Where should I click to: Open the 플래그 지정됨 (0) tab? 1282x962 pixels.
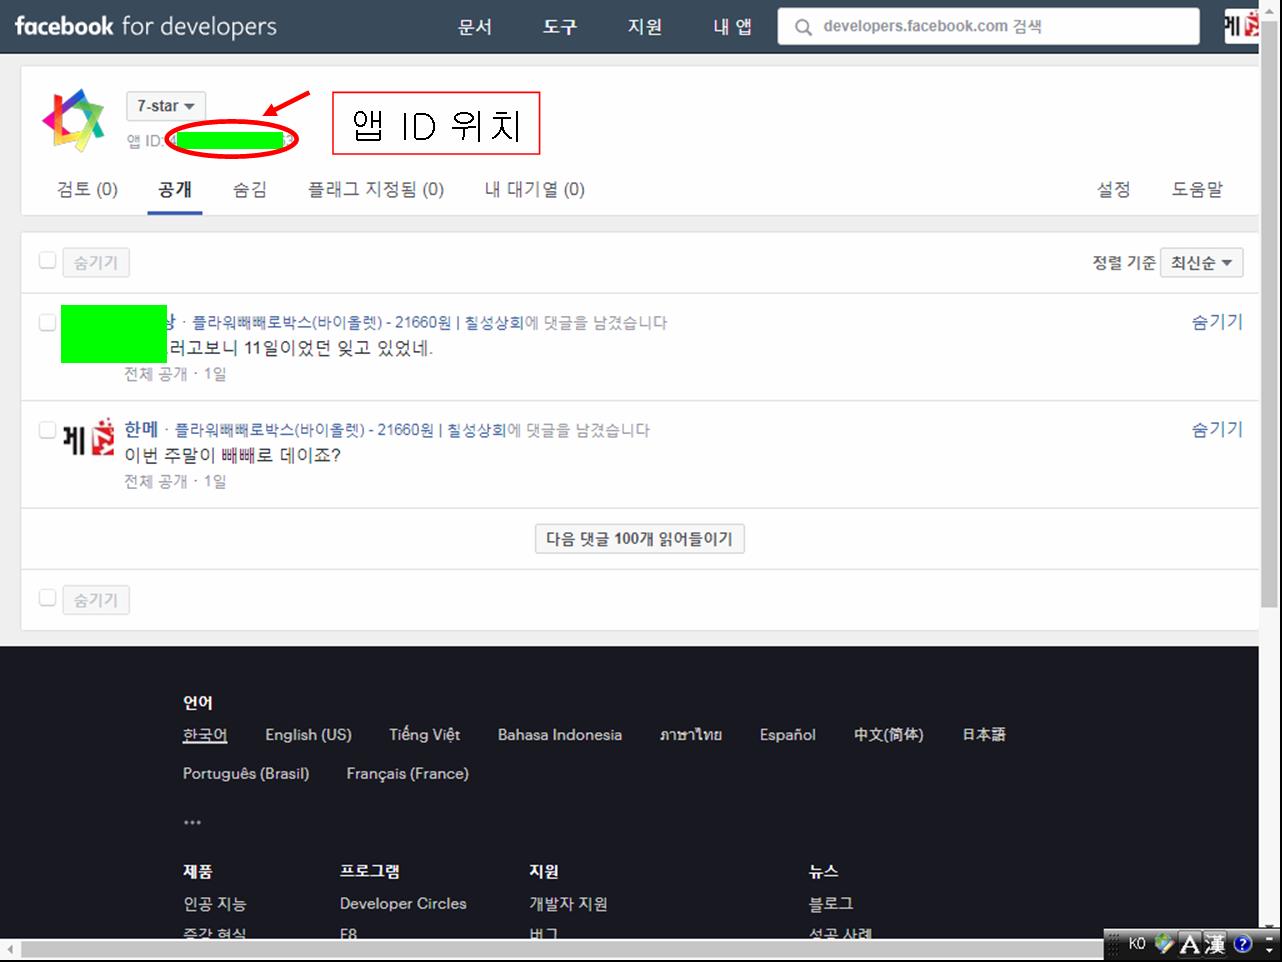pos(376,189)
